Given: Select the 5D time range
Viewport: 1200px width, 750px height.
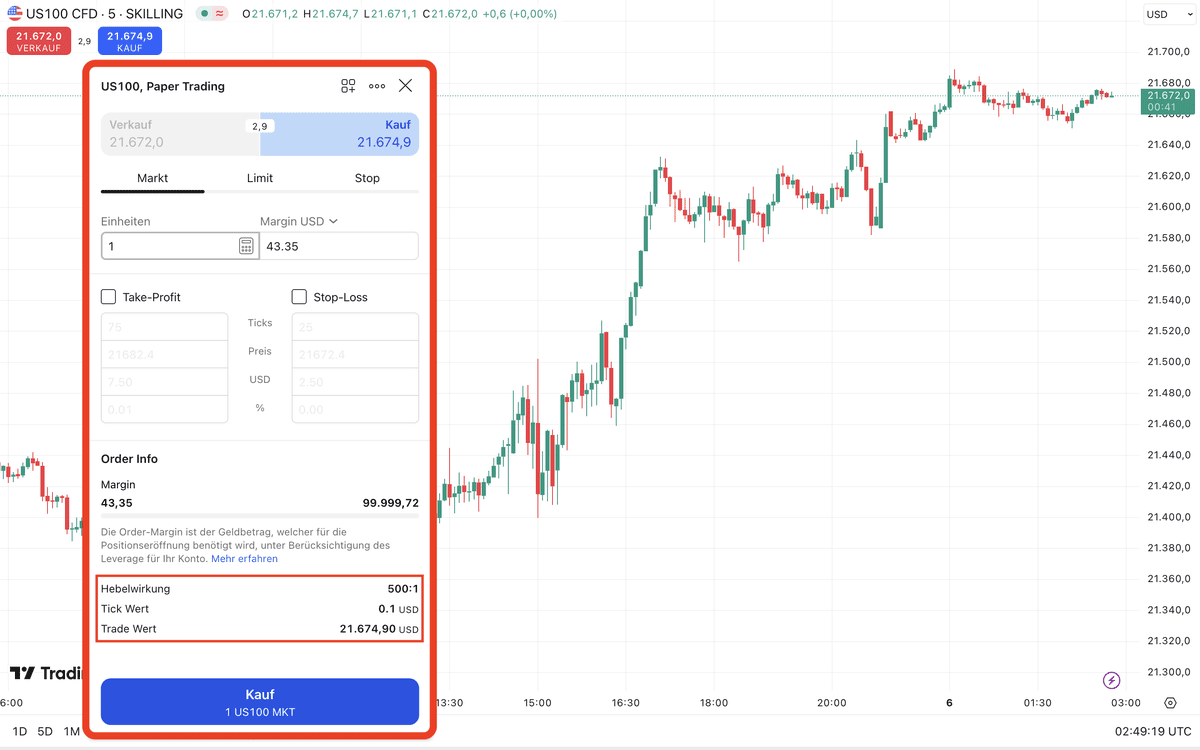Looking at the screenshot, I should click(x=45, y=731).
